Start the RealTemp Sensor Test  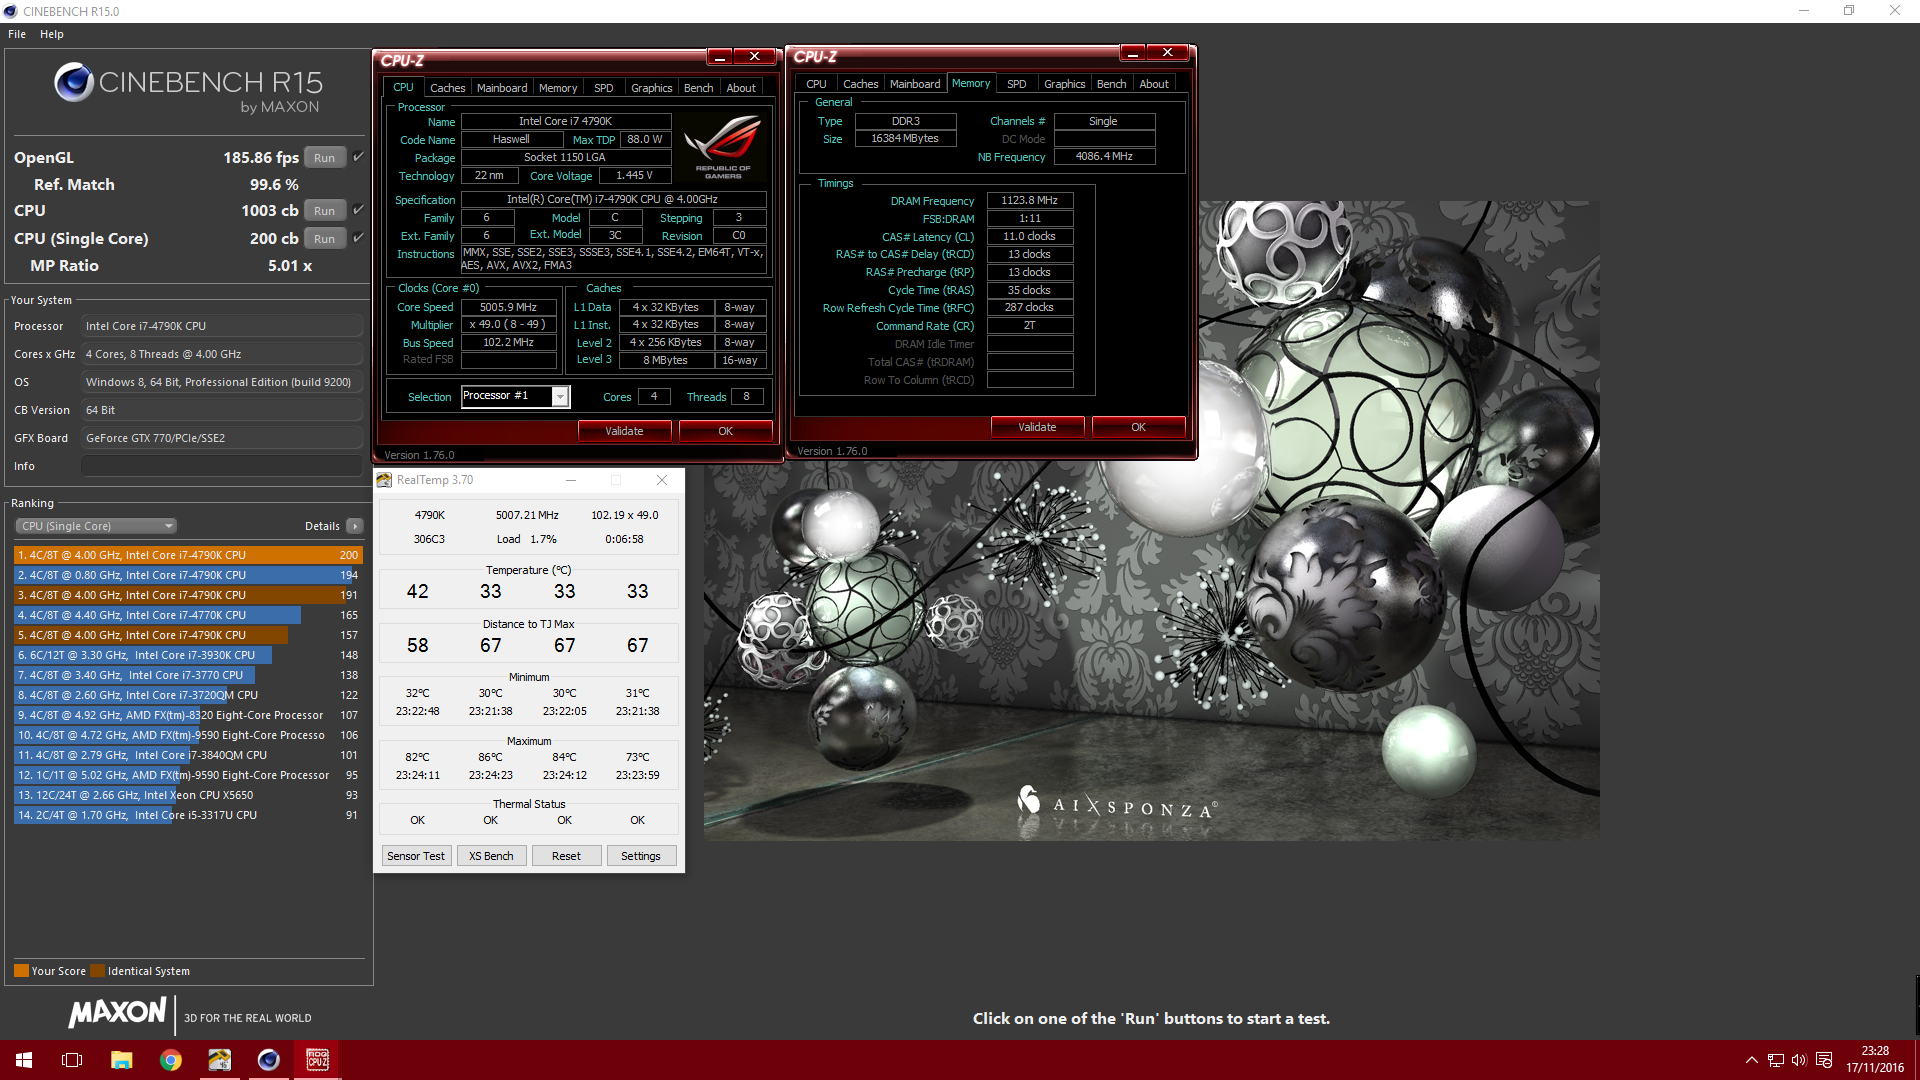[416, 856]
